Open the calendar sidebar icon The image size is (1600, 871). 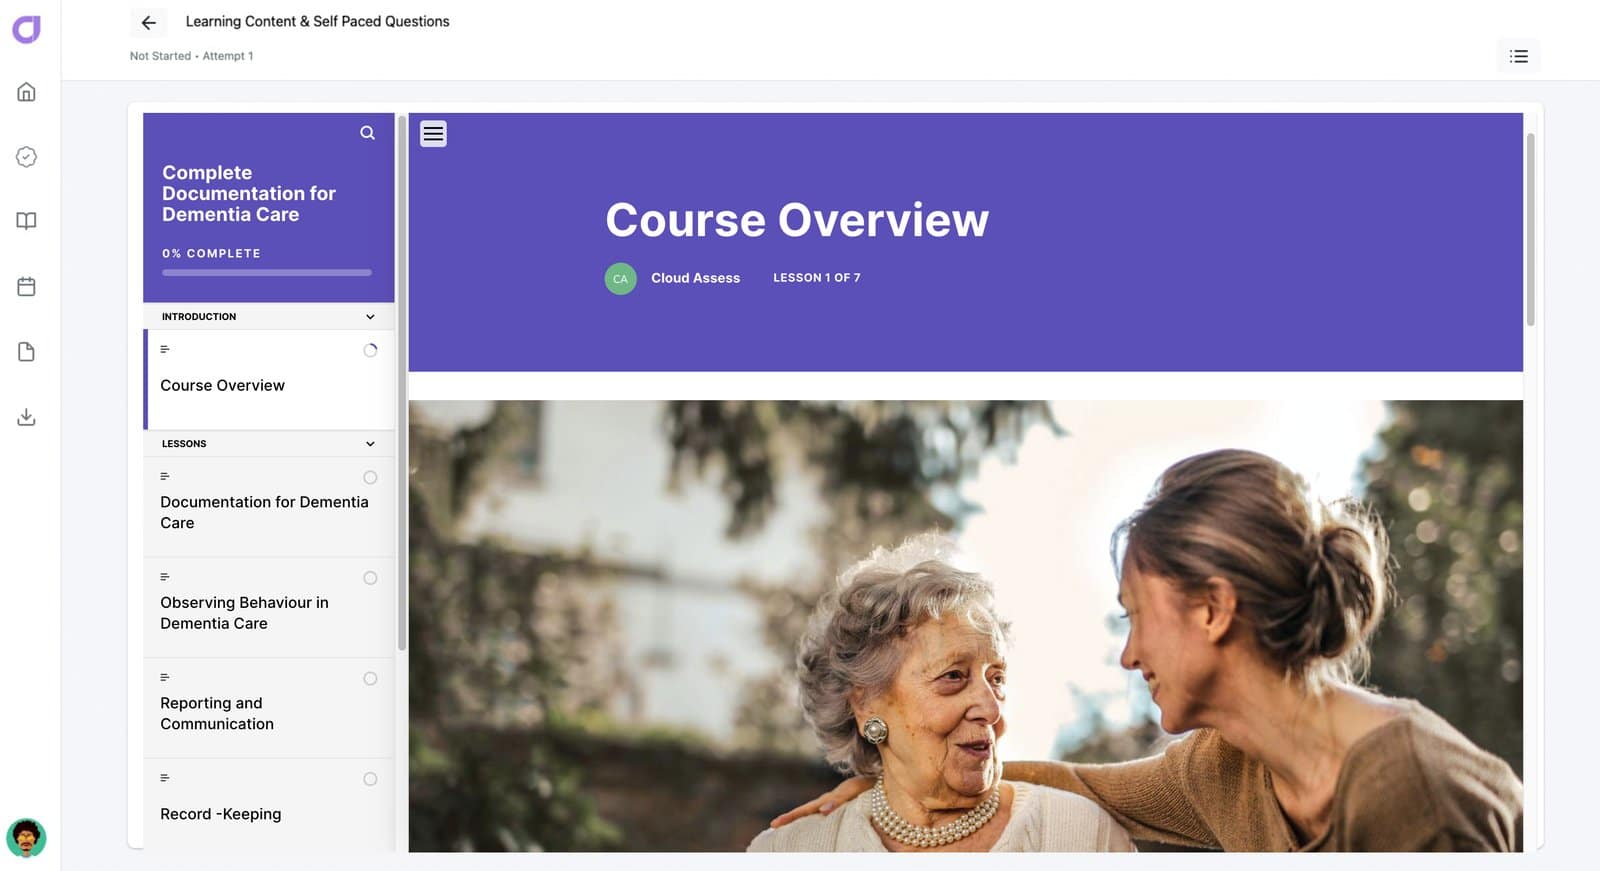26,287
